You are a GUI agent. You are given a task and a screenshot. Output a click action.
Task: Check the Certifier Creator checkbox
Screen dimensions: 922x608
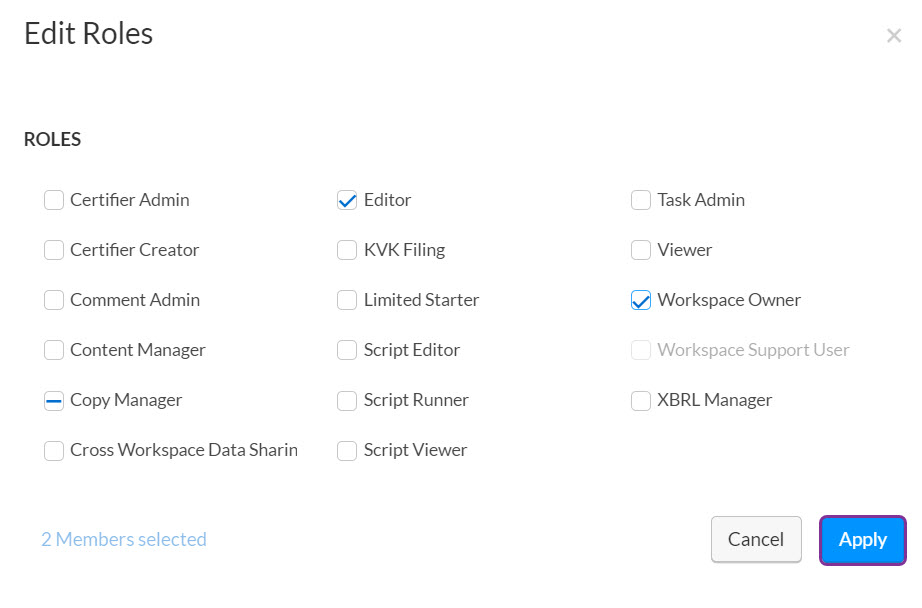pos(54,250)
